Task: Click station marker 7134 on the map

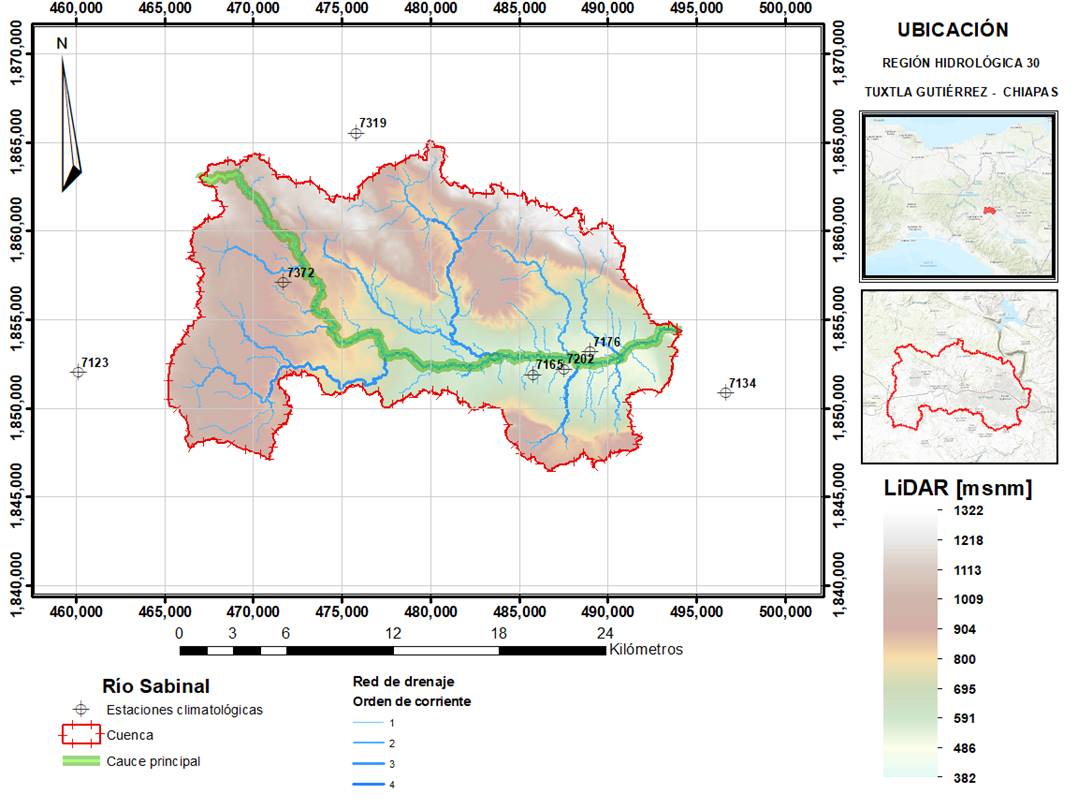Action: click(726, 393)
